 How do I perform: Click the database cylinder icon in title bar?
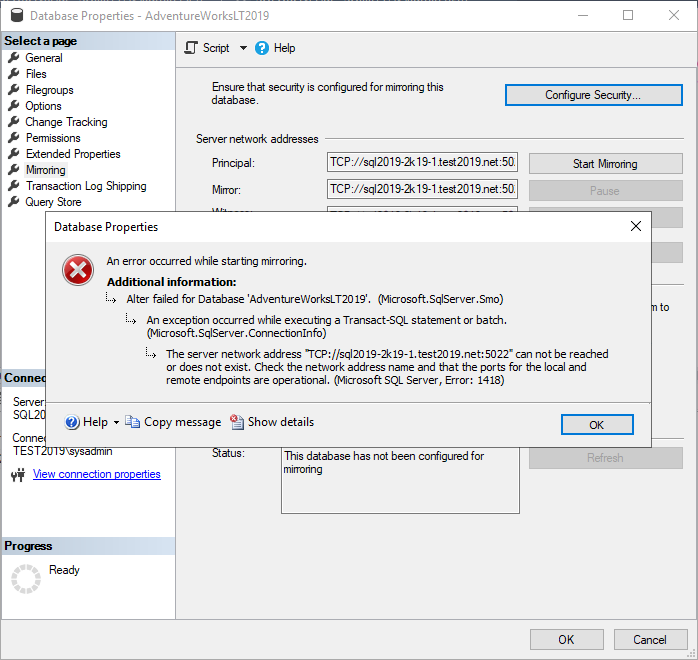point(17,15)
